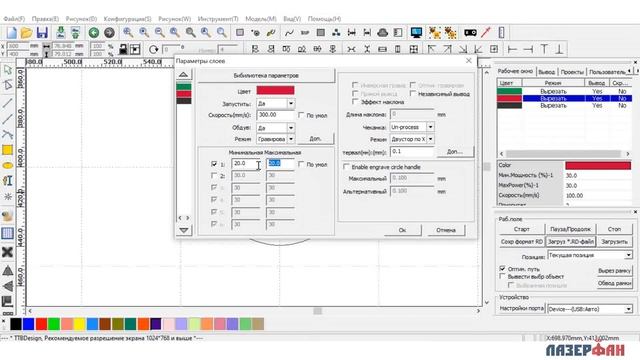Check 'По умол' beside the speed field
Image resolution: width=640 pixels, height=360 pixels.
(301, 116)
